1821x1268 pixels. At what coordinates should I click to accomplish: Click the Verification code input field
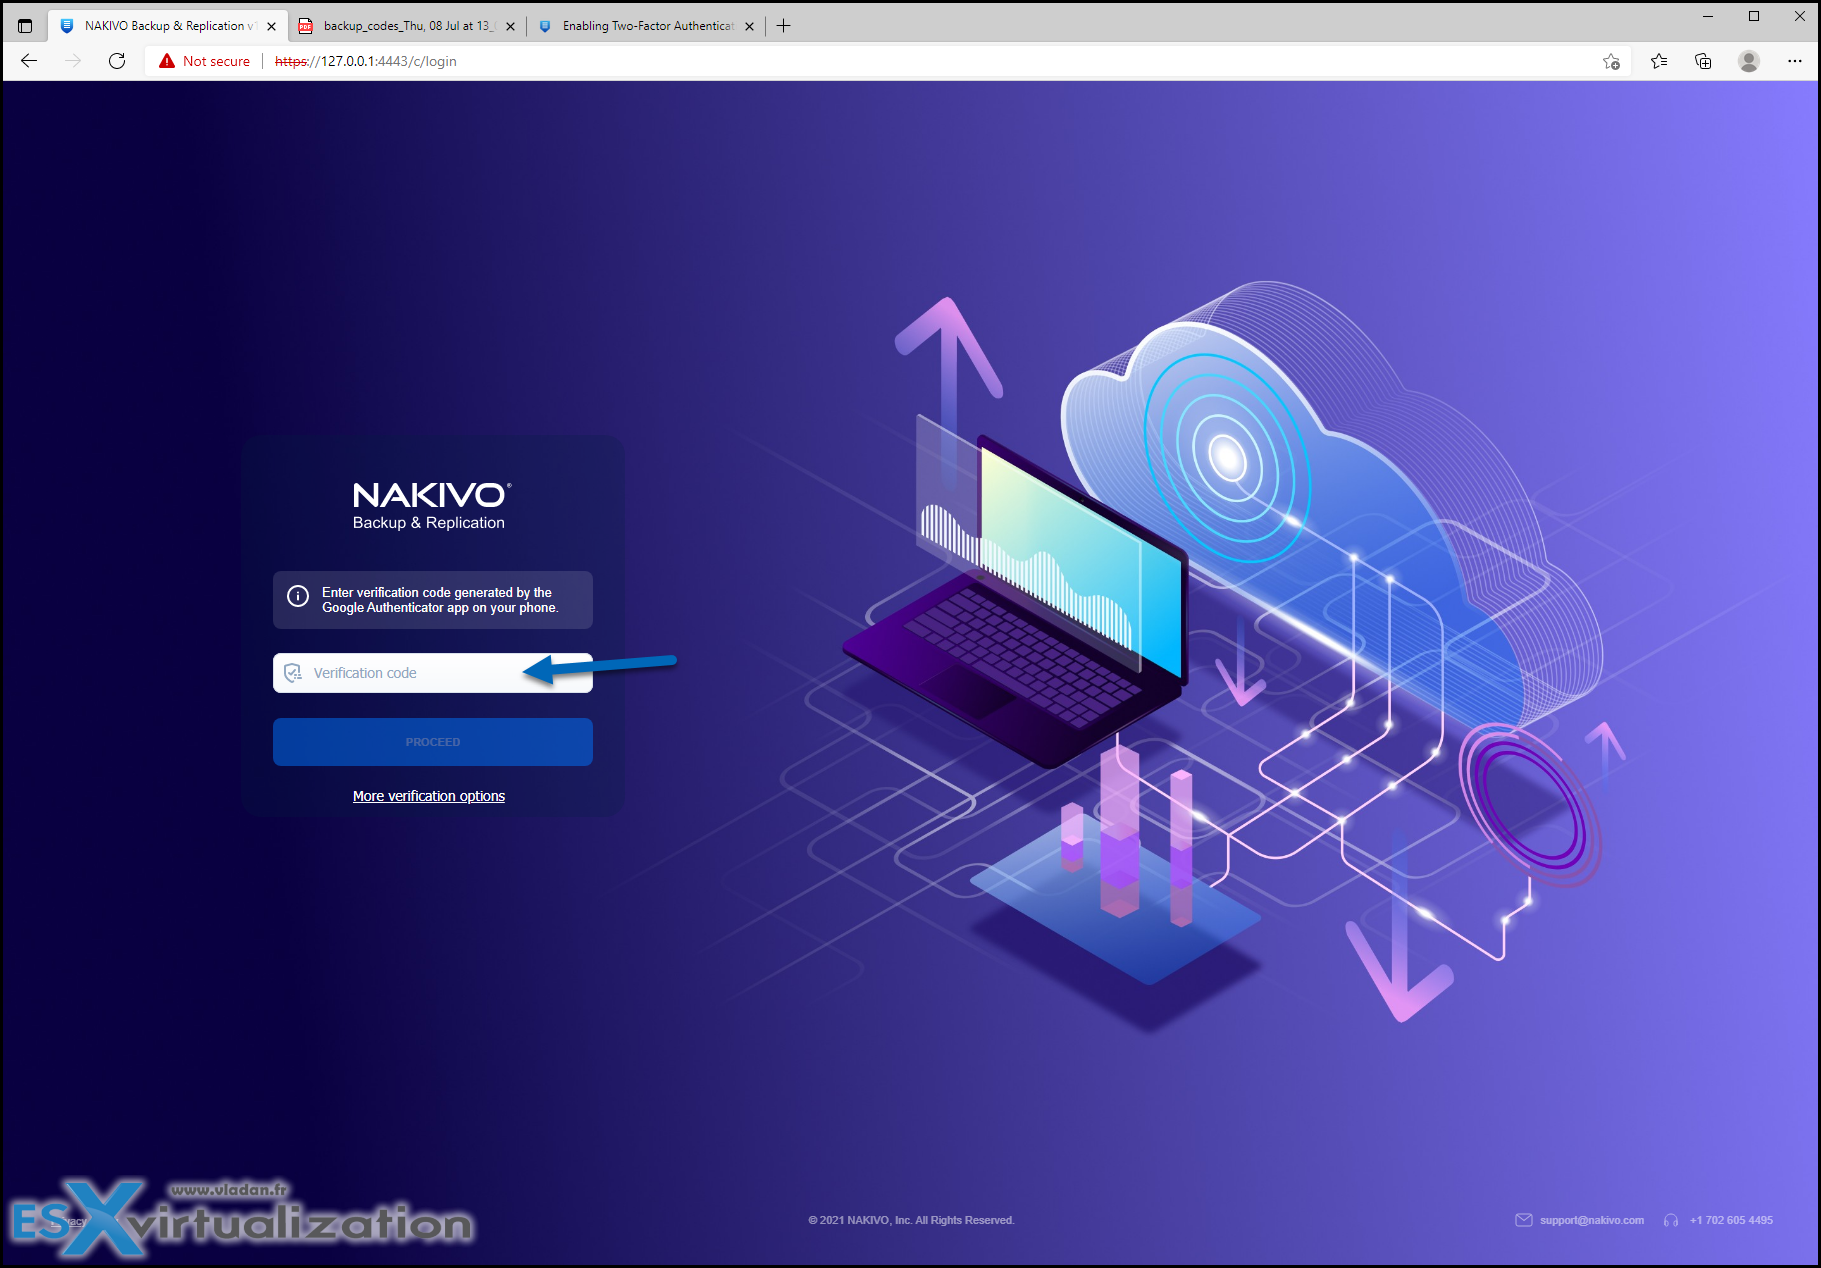(433, 673)
